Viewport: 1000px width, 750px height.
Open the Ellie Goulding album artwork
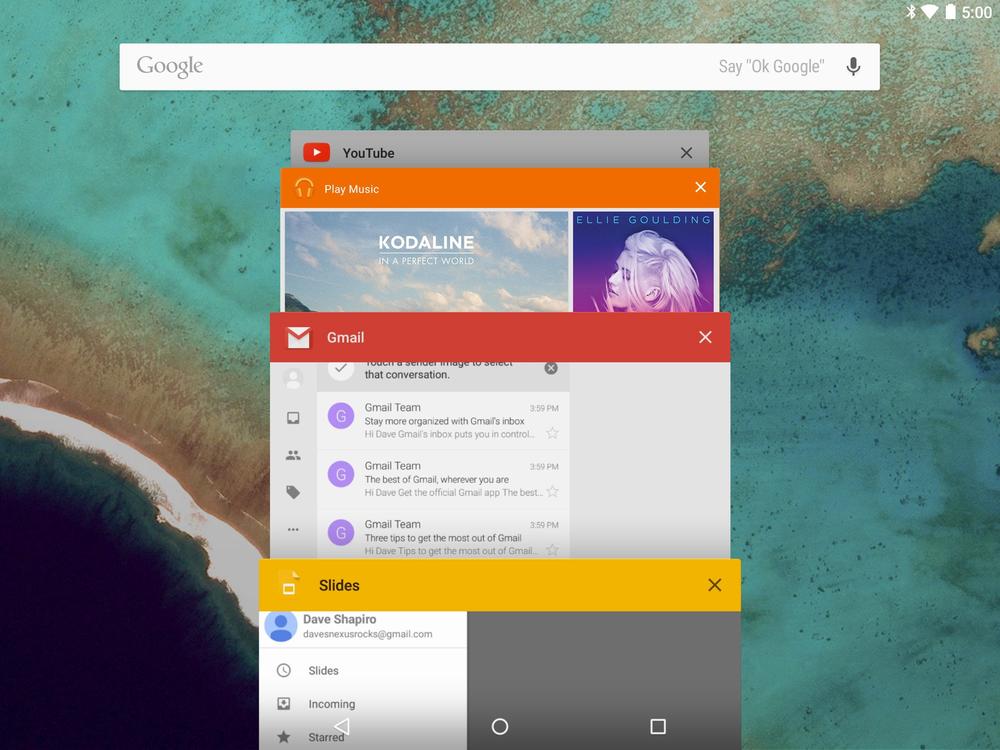click(643, 261)
